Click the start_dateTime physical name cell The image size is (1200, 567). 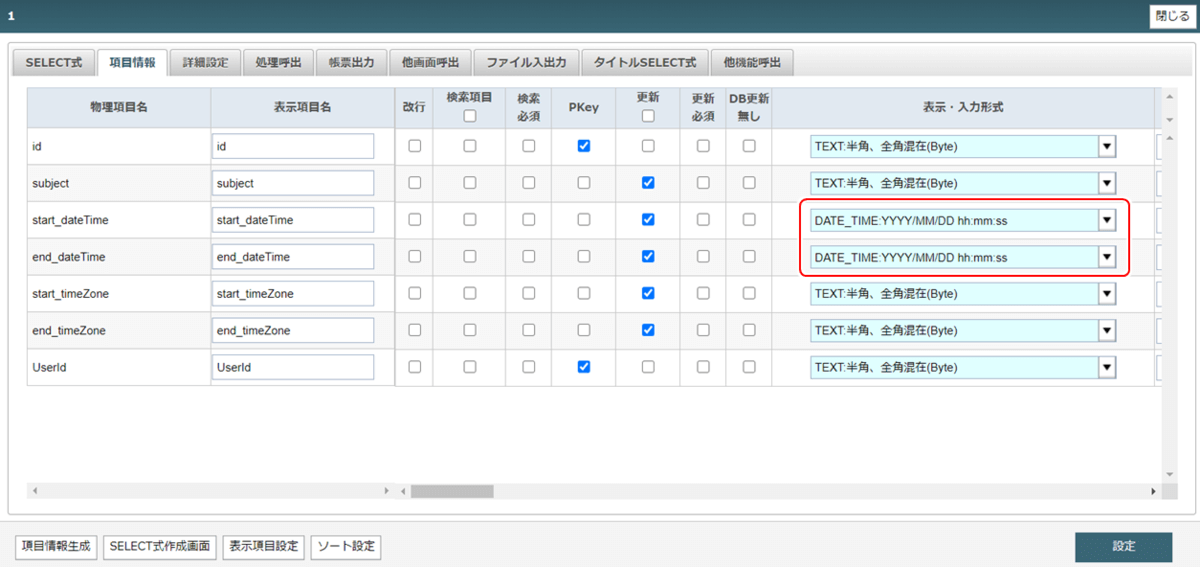click(x=119, y=220)
